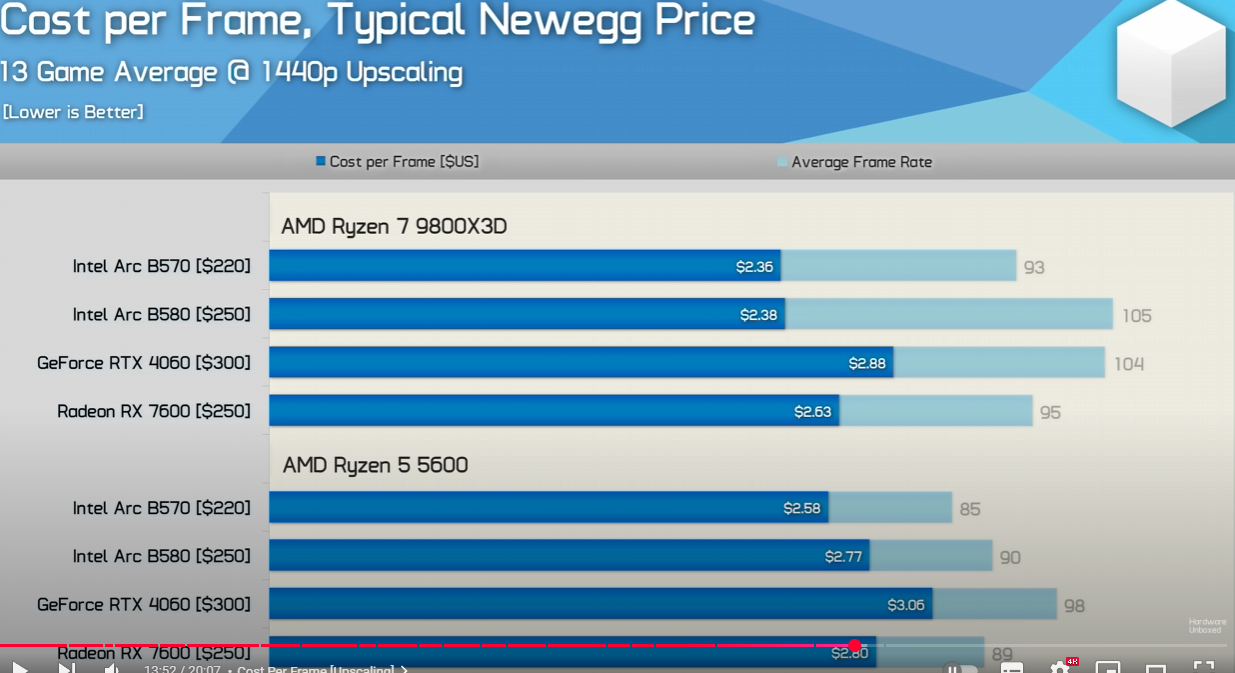The width and height of the screenshot is (1235, 673).
Task: Click the $2.36 value on the B570 bar
Action: point(754,267)
